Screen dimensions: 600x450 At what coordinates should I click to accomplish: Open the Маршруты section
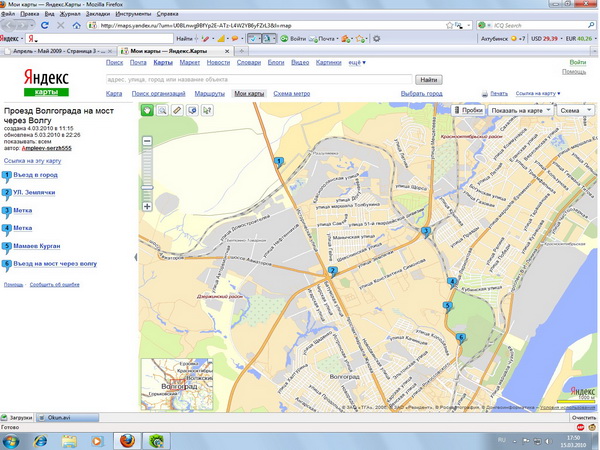pos(209,93)
